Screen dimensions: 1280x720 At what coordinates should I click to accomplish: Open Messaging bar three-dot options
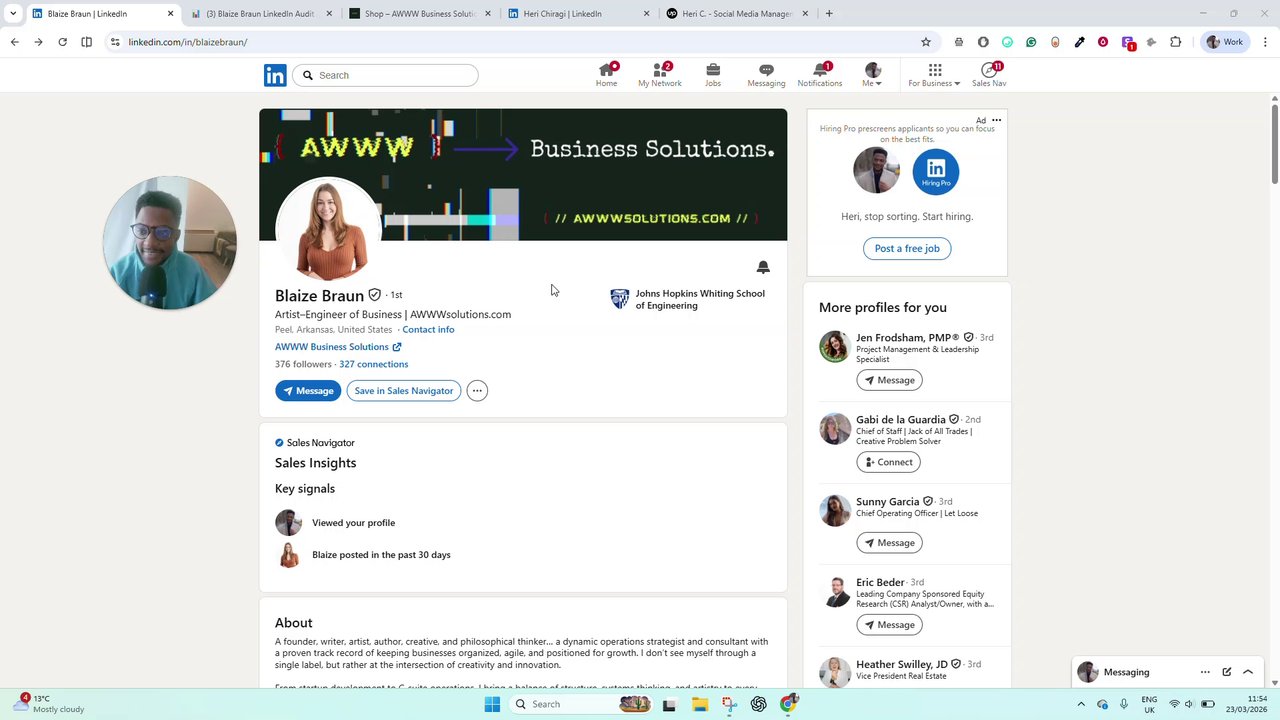point(1205,672)
